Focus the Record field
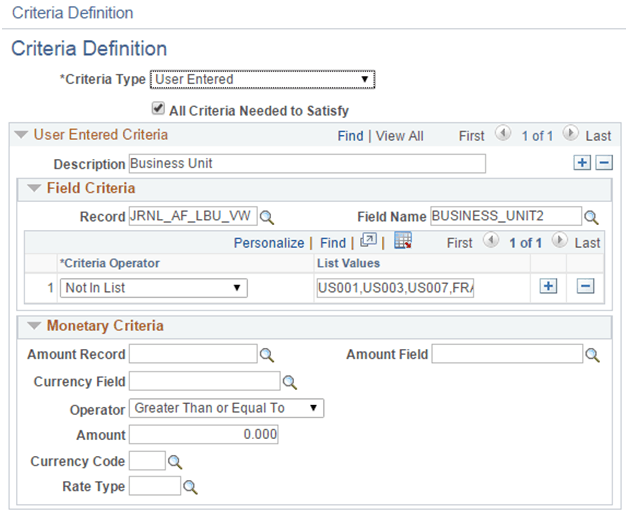Image resolution: width=628 pixels, height=515 pixels. [193, 216]
